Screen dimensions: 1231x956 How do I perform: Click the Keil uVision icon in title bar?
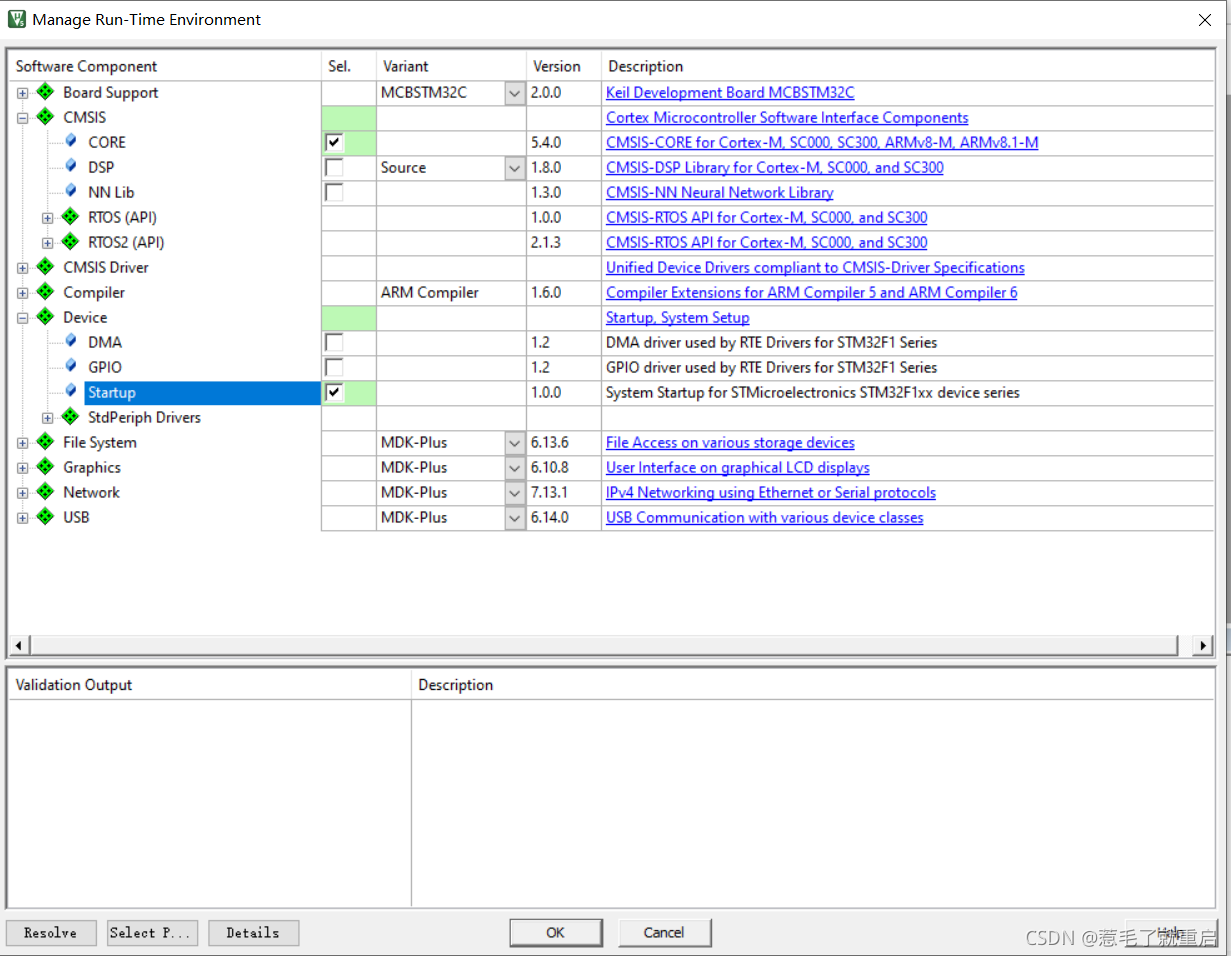[17, 19]
